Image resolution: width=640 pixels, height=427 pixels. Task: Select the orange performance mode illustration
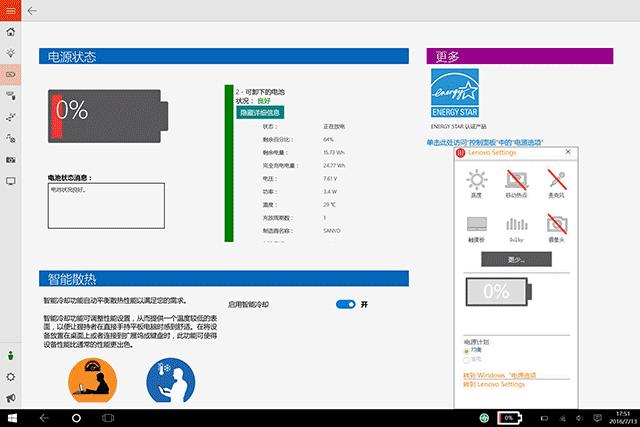92,380
